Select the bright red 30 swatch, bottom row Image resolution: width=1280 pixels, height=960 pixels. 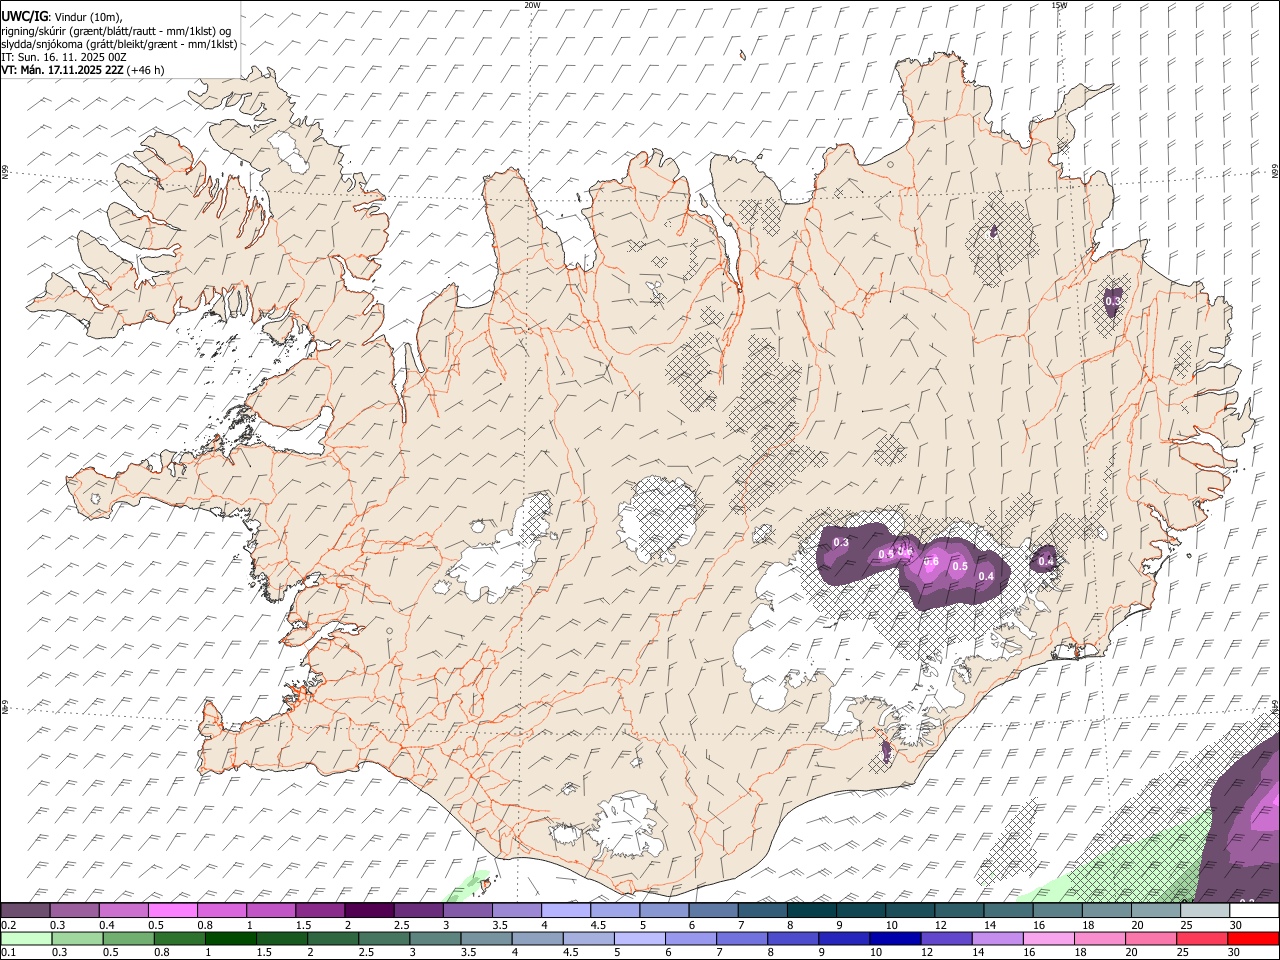tap(1251, 939)
